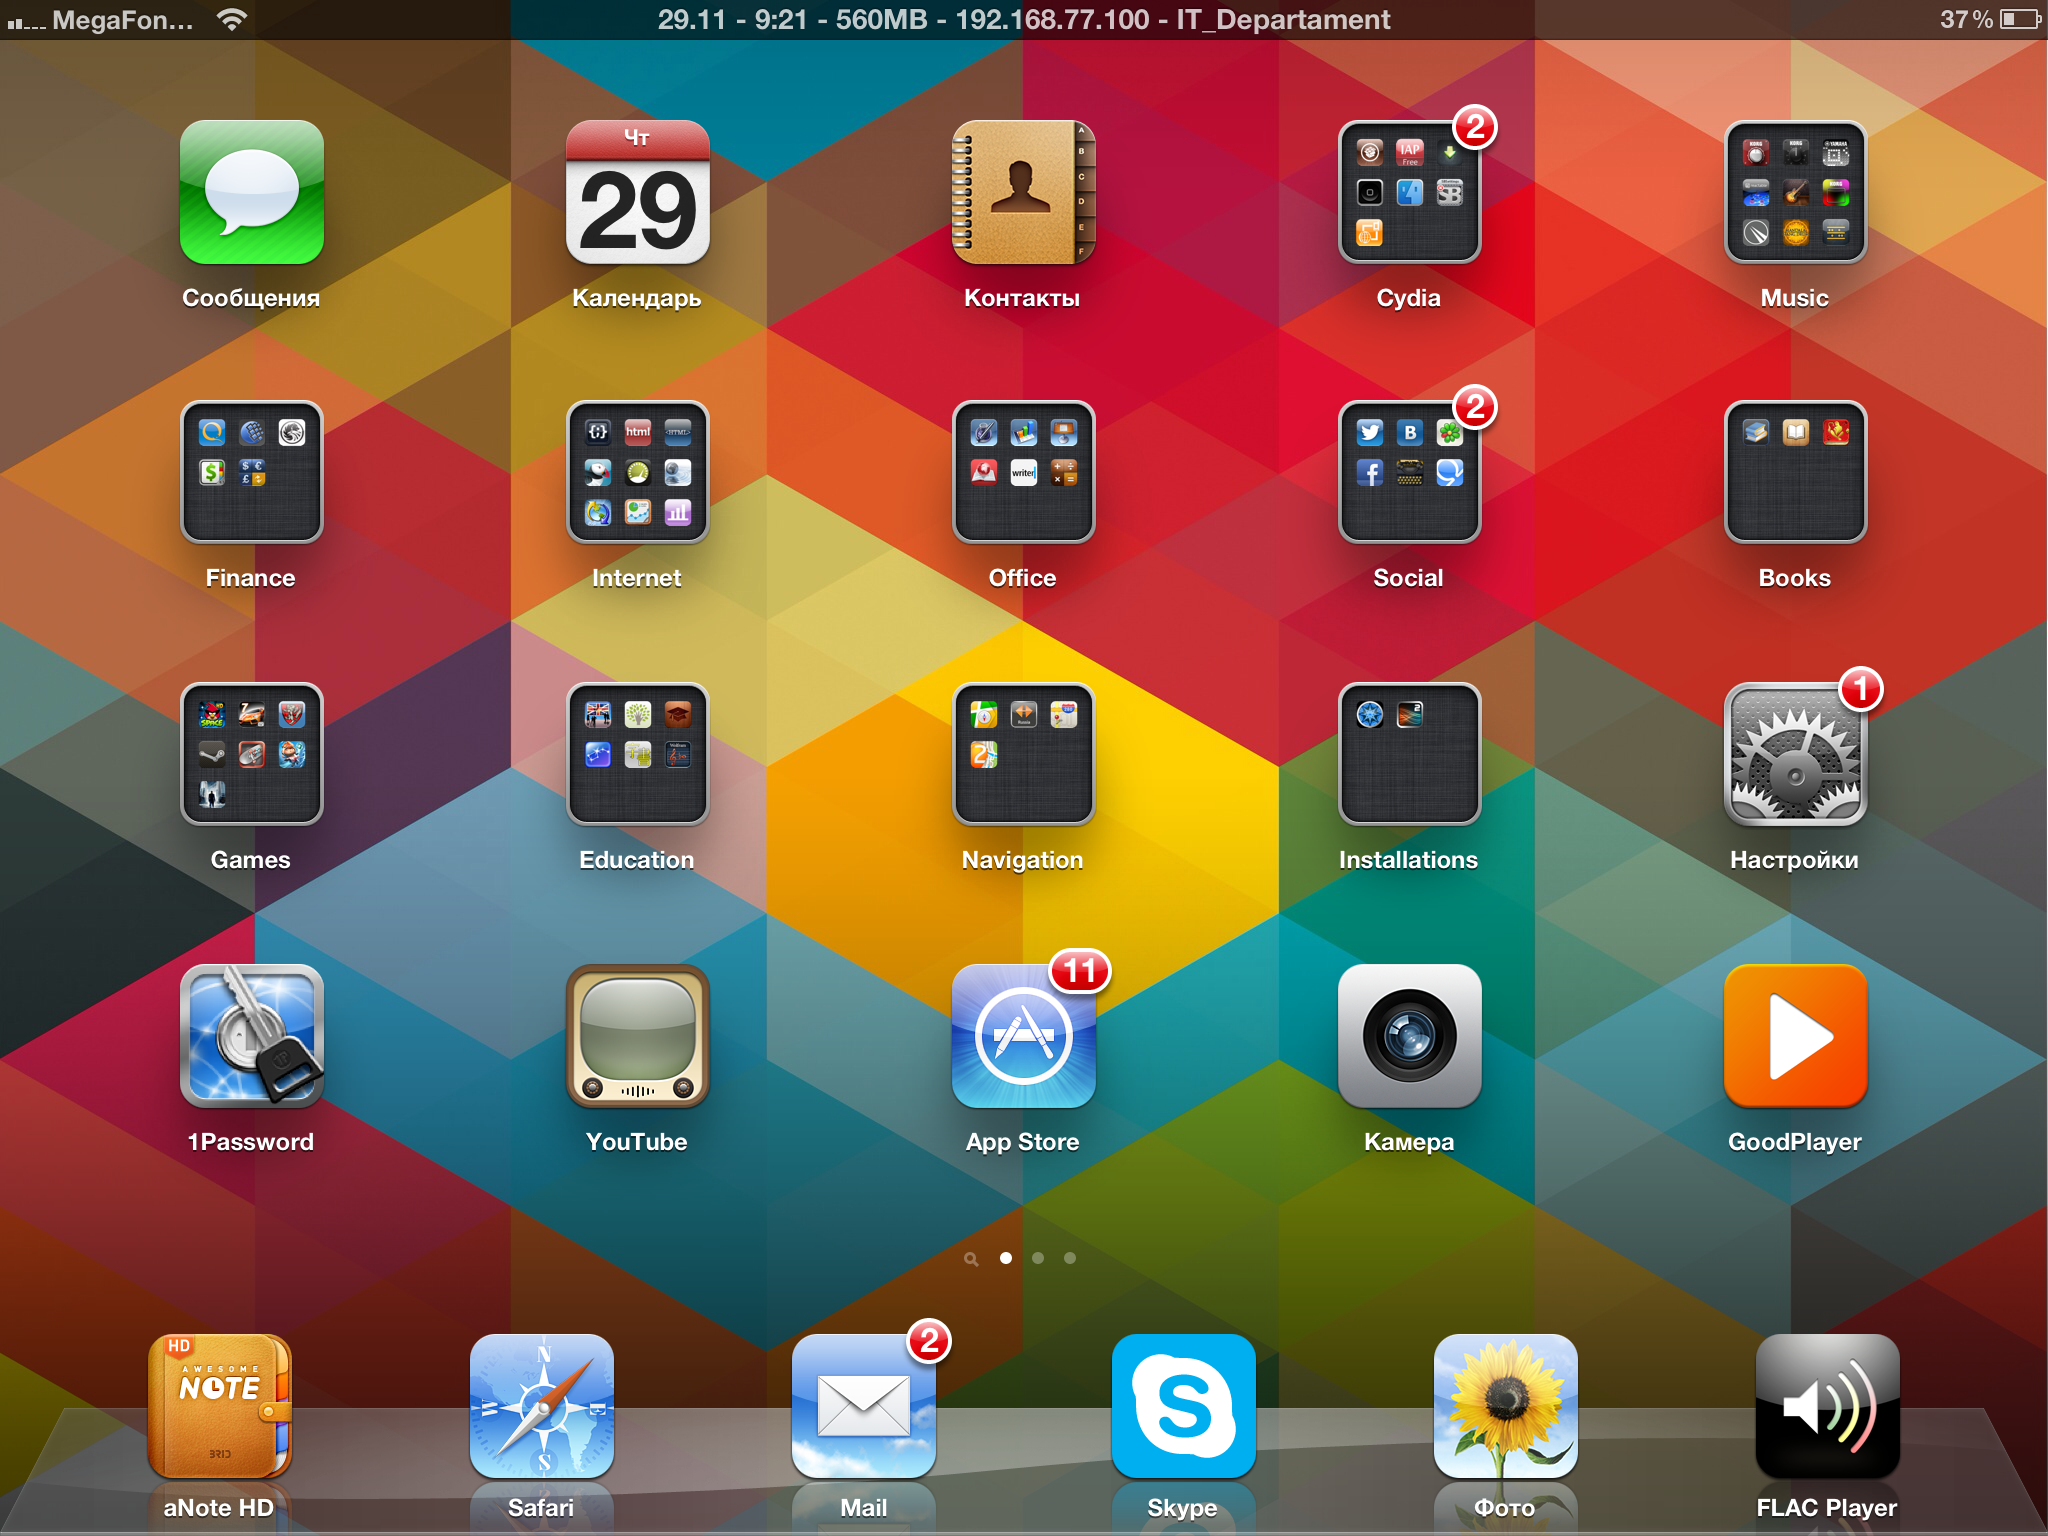Screen dimensions: 2048x1536
Task: Open the Social folder
Action: (1409, 472)
